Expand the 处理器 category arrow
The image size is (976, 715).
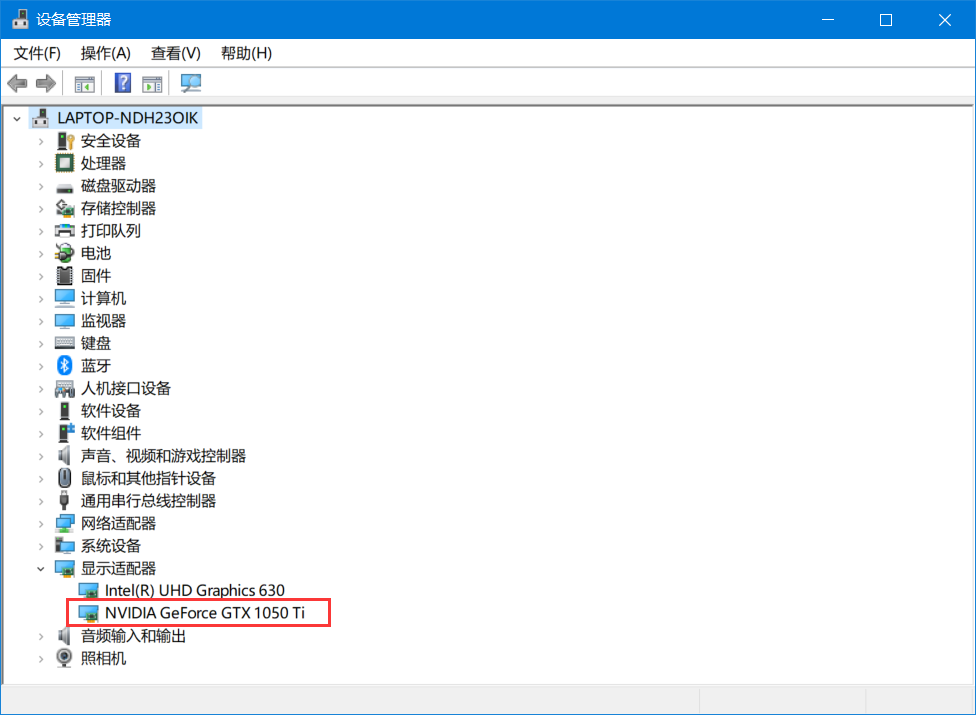click(x=41, y=164)
